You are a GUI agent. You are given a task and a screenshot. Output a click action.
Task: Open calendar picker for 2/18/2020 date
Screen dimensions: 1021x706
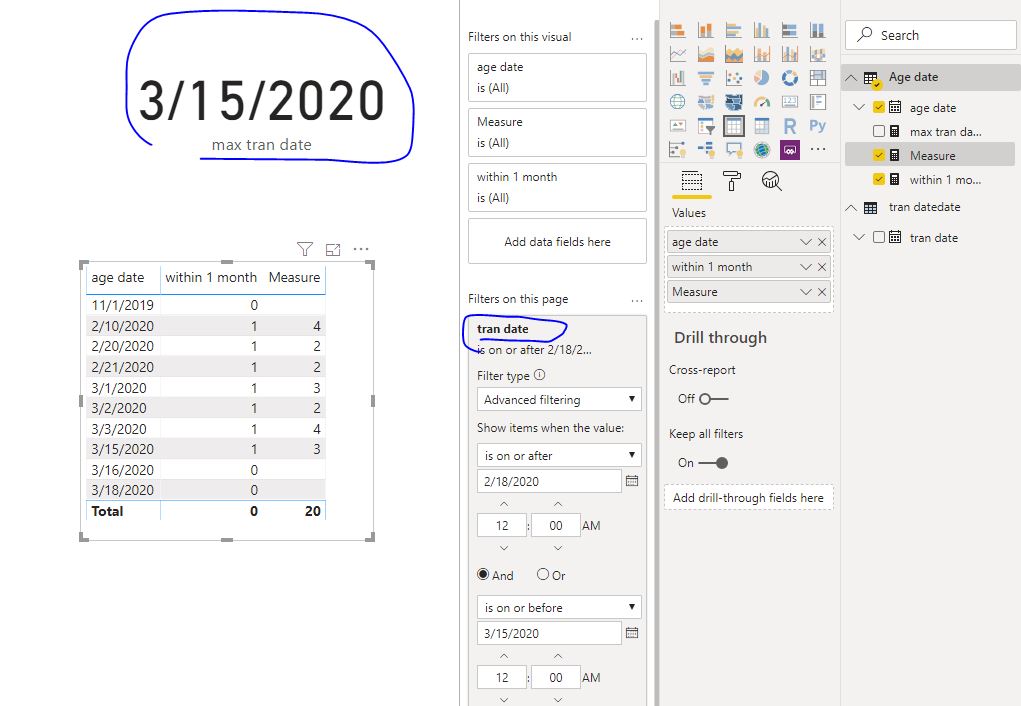pos(632,481)
